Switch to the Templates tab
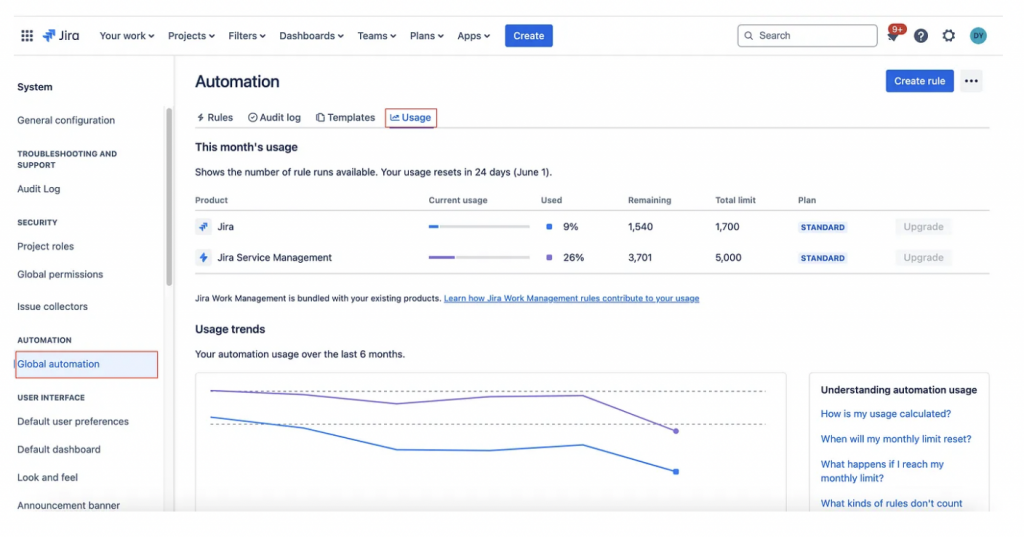 345,118
